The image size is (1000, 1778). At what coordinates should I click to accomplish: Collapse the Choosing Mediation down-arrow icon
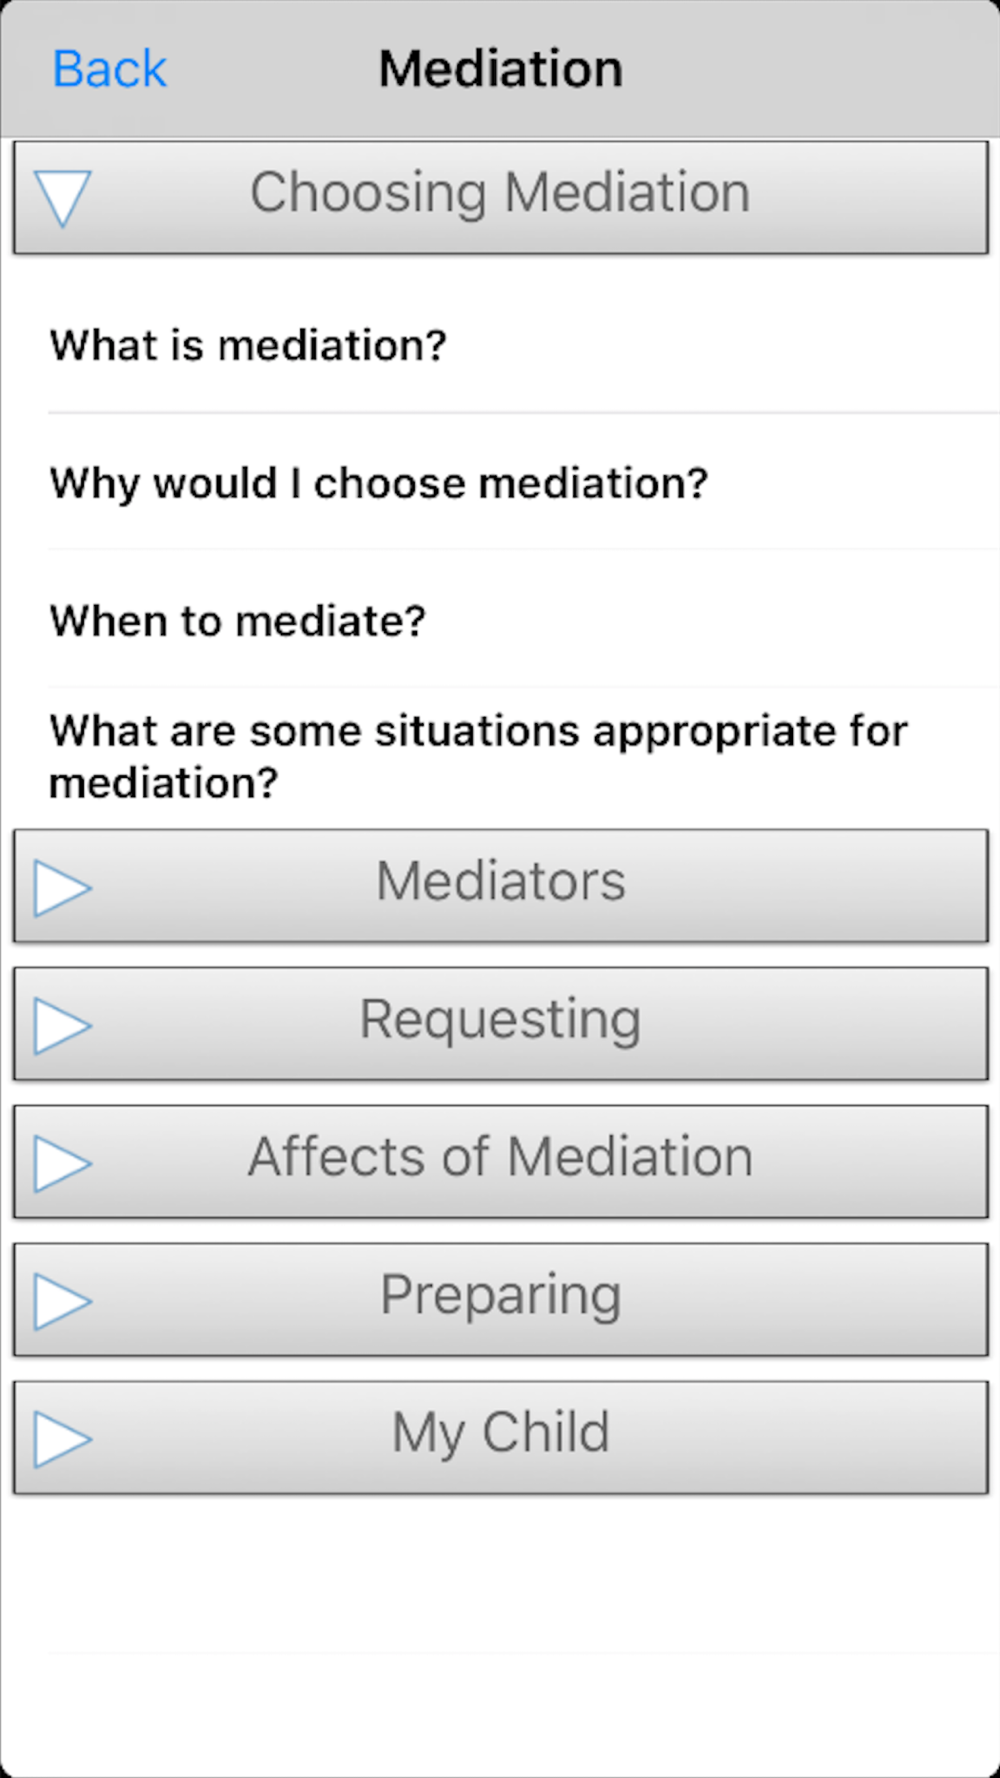click(62, 197)
